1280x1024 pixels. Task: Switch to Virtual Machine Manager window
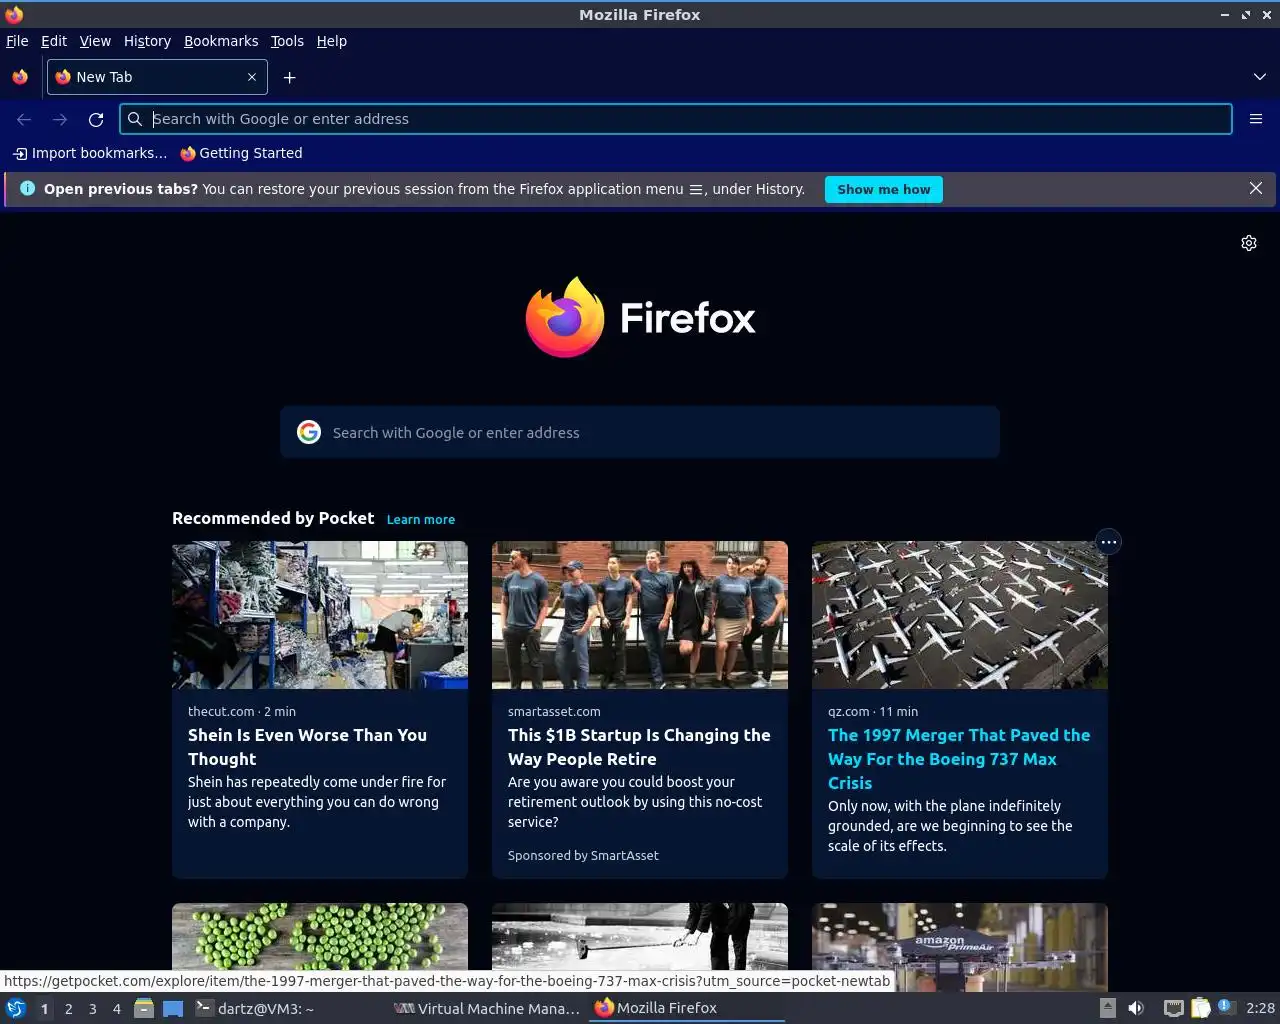(488, 1008)
